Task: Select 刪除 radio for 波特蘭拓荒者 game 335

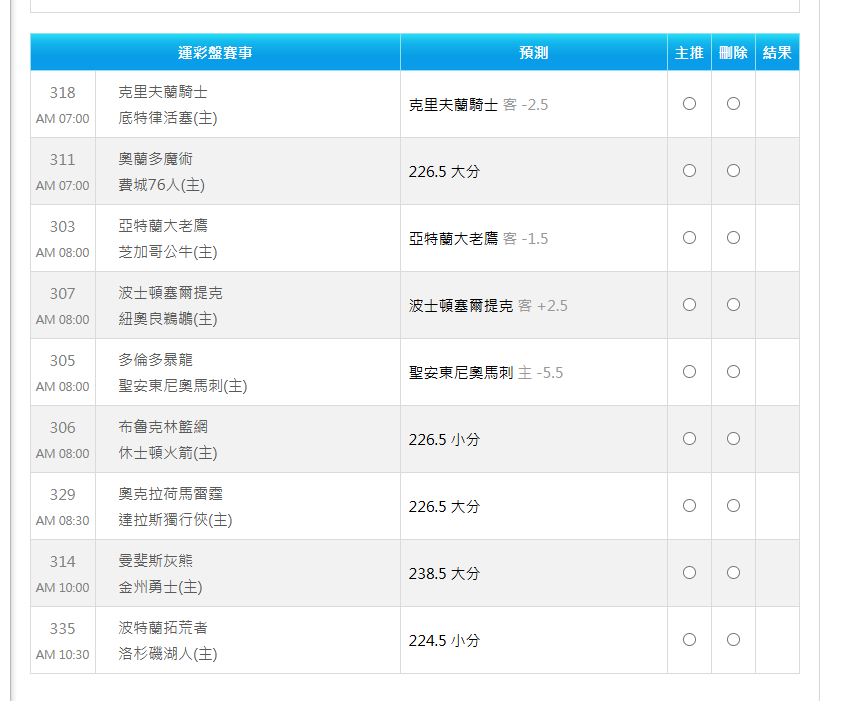Action: 733,640
